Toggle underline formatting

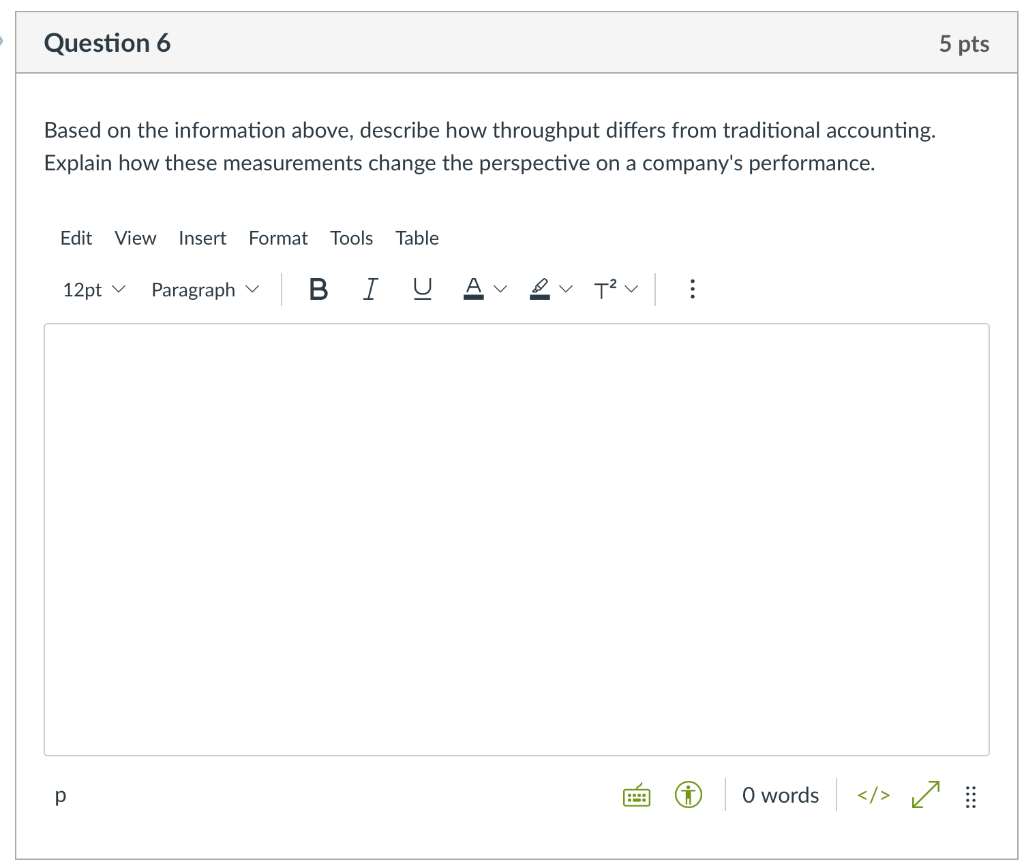pos(423,290)
